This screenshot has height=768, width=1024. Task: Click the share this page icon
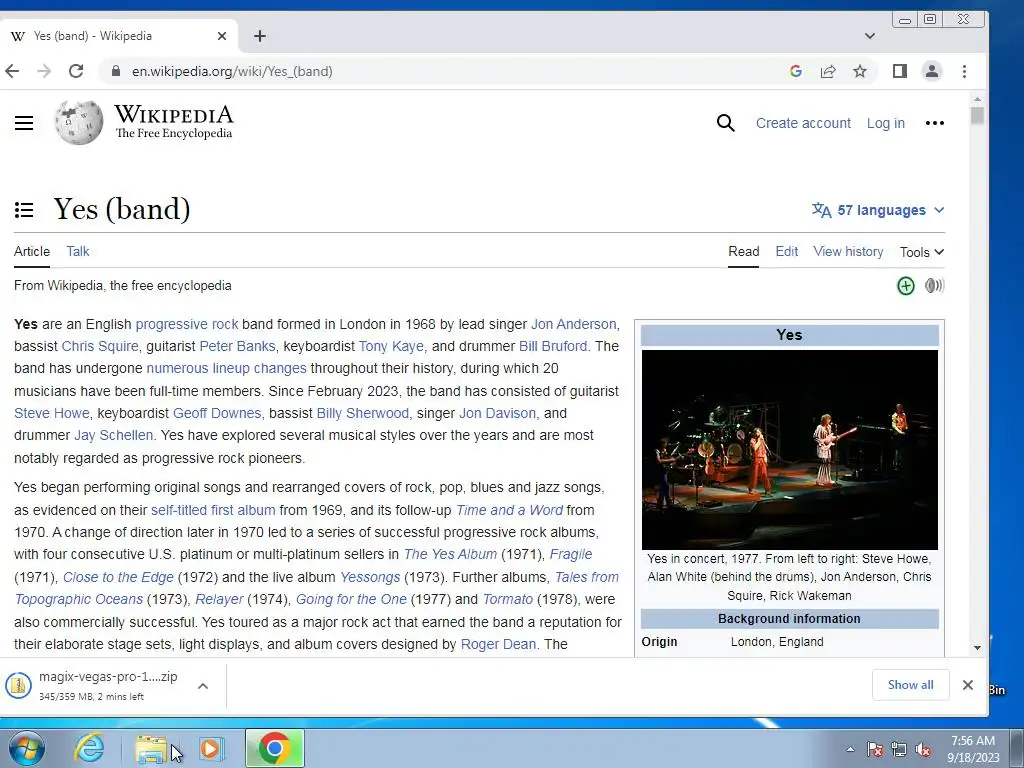click(828, 71)
